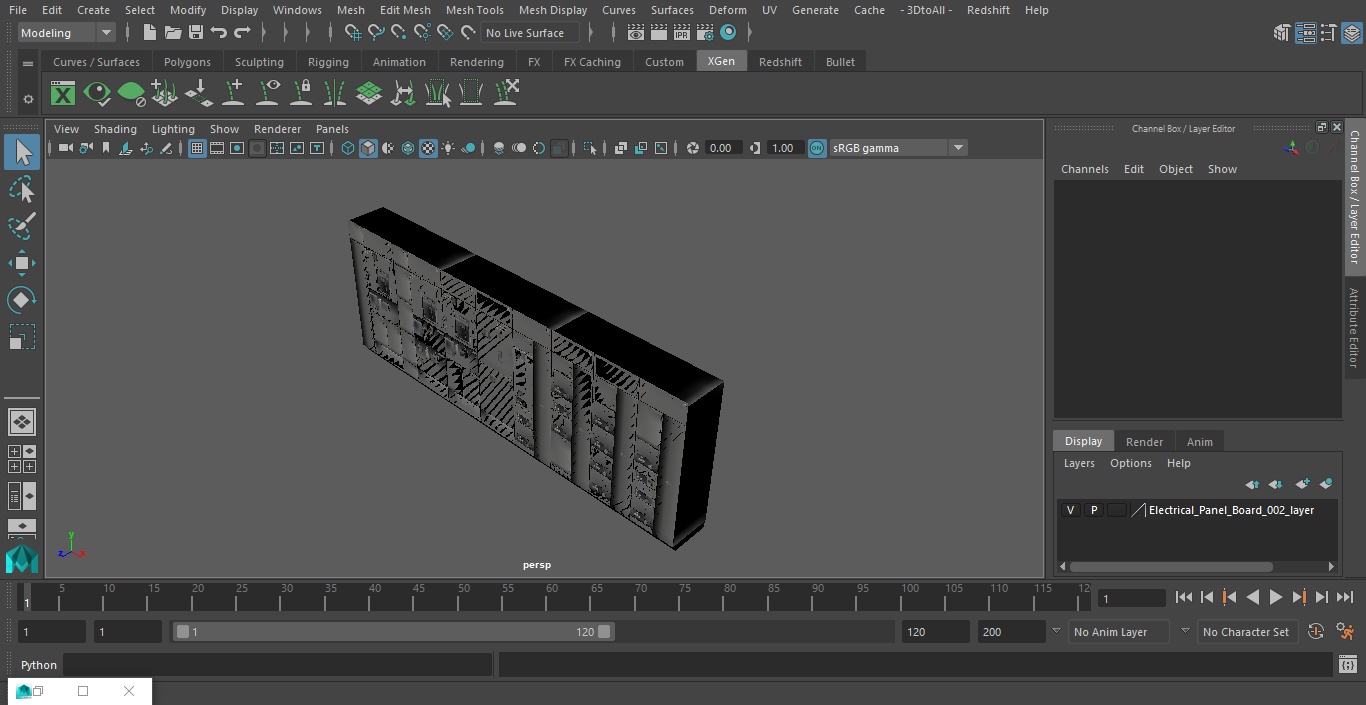Activate the Move tool

[x=22, y=263]
